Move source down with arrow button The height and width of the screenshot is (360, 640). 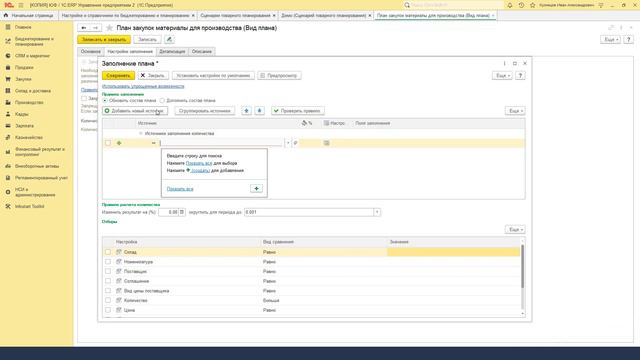[x=260, y=111]
